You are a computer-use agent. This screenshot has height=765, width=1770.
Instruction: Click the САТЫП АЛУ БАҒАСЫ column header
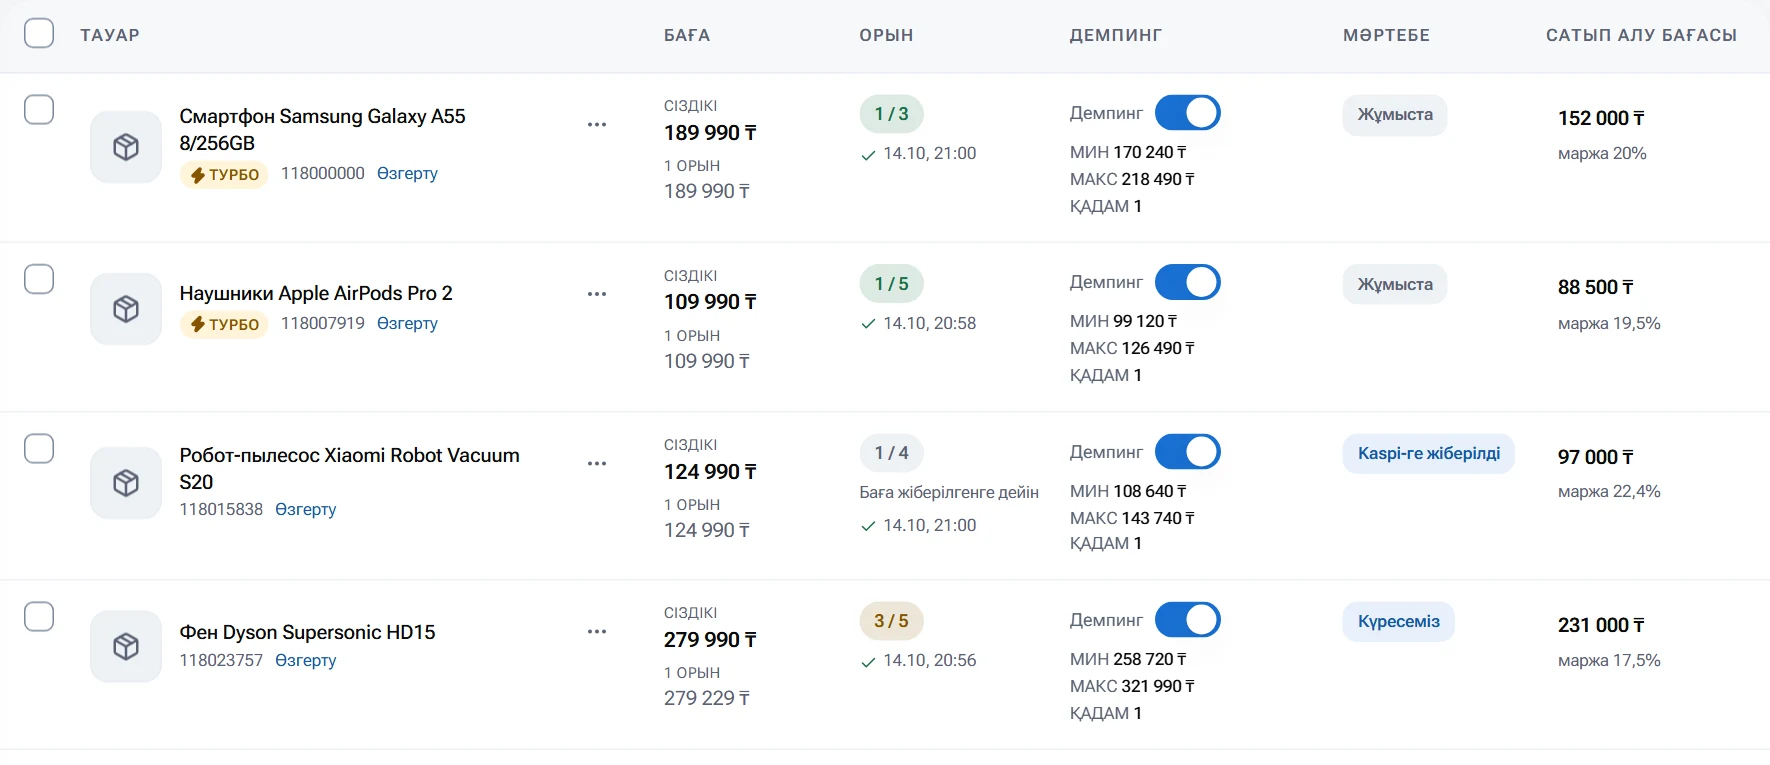click(x=1641, y=35)
